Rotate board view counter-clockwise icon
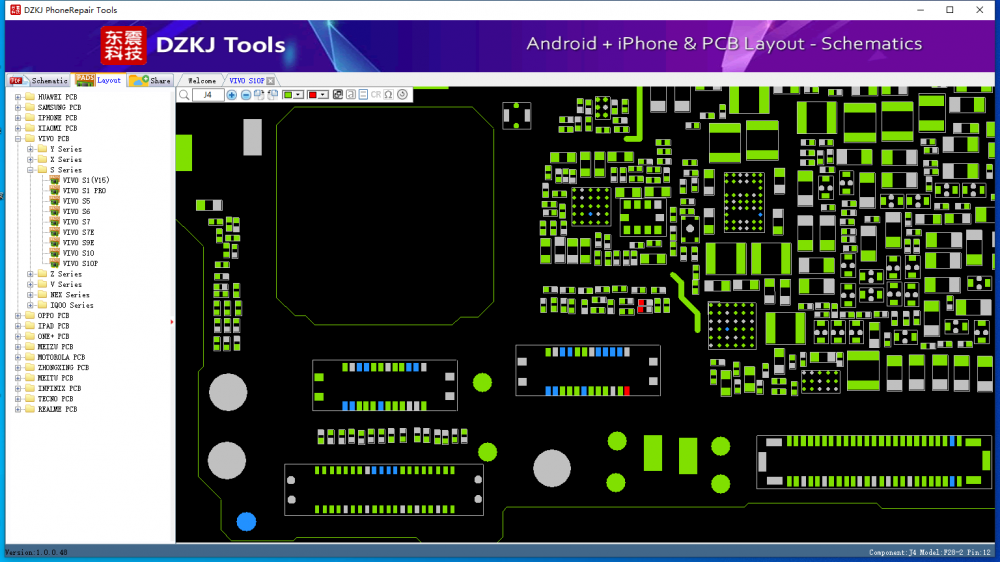The width and height of the screenshot is (1000, 562). click(x=273, y=94)
